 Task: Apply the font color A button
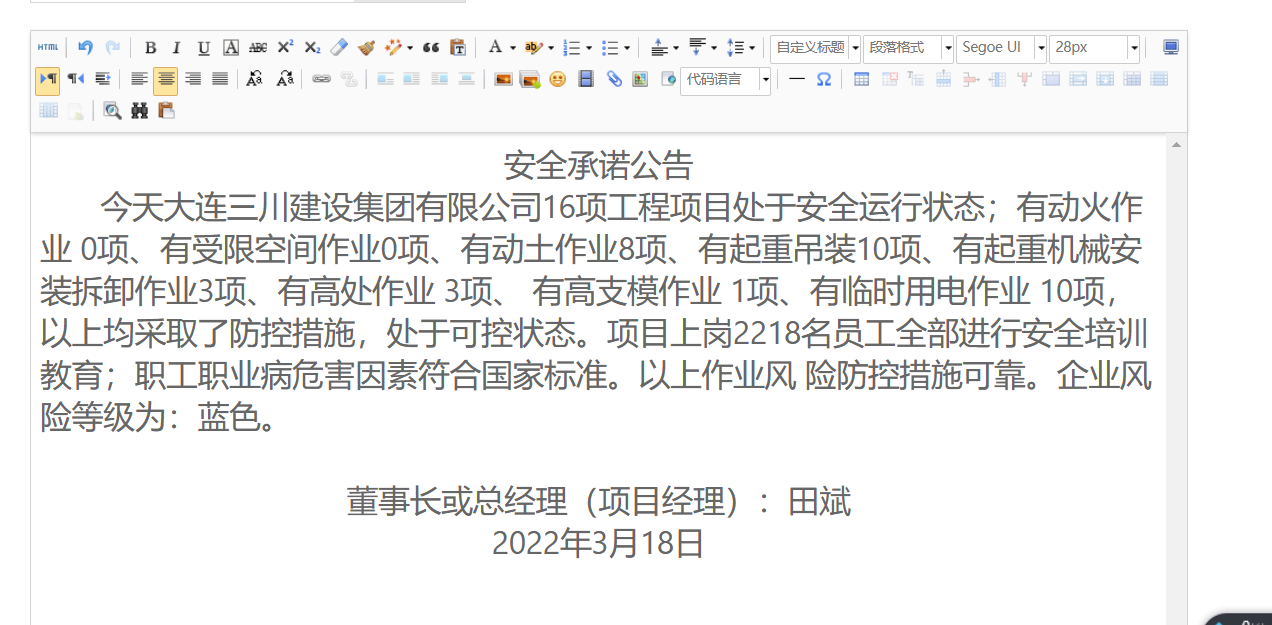click(496, 47)
